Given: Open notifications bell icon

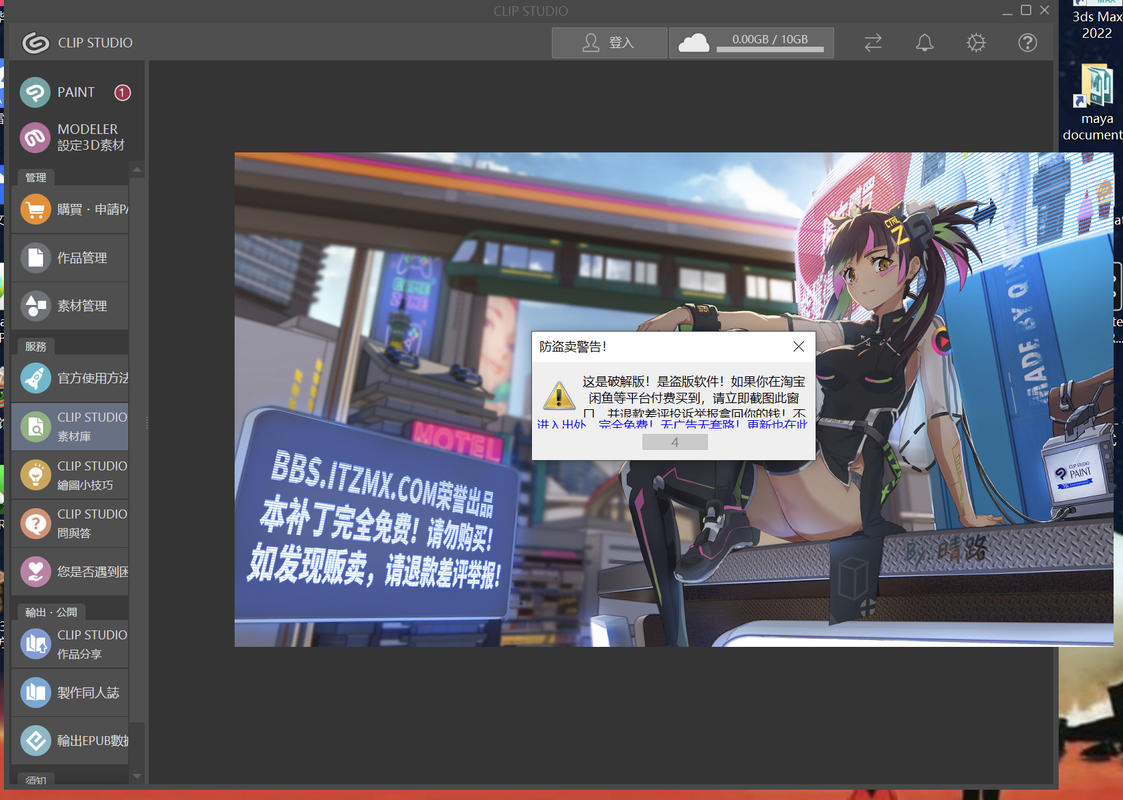Looking at the screenshot, I should pos(925,43).
